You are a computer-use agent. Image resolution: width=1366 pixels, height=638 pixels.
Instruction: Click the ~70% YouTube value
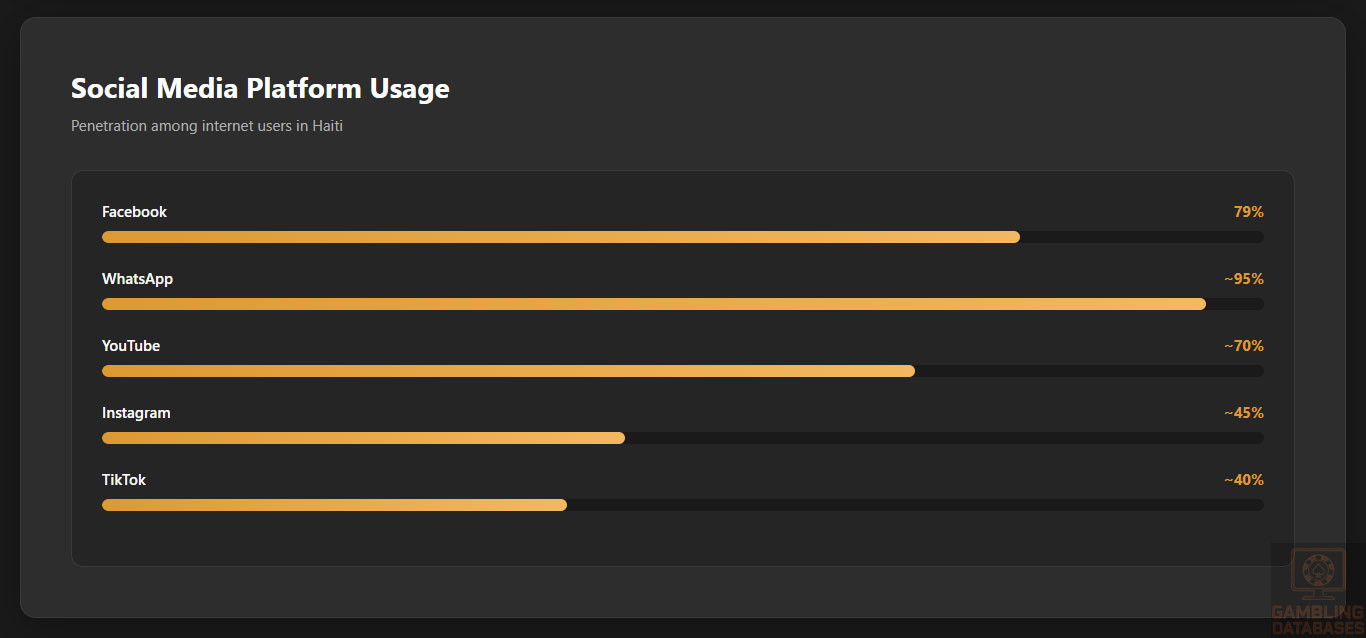point(1244,346)
